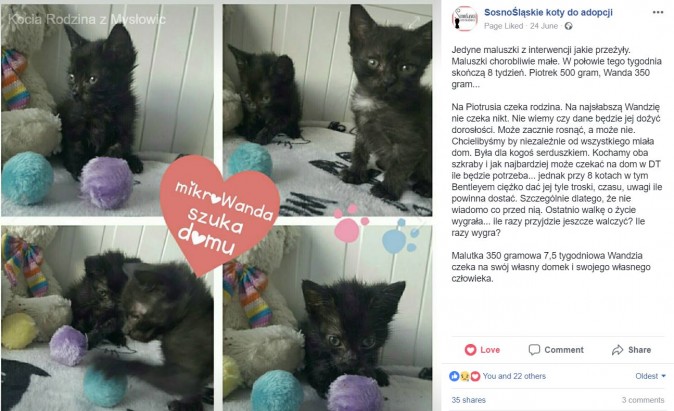Open the post options three-dot menu
The height and width of the screenshot is (411, 674).
coord(658,12)
